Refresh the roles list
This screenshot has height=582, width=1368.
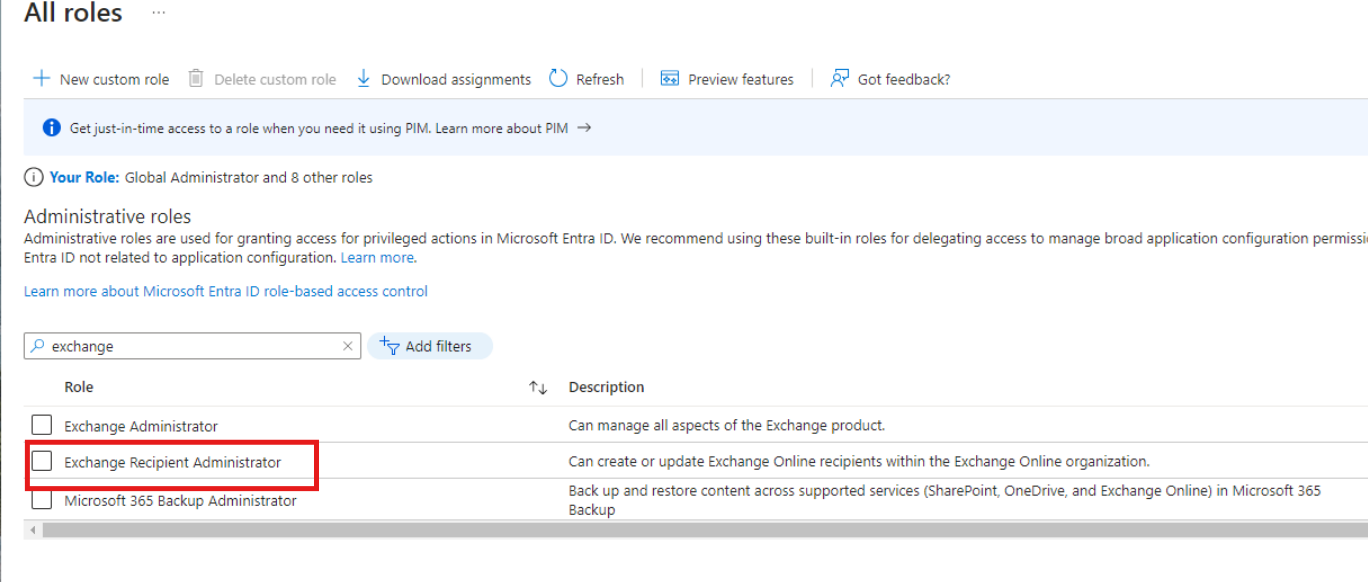557,79
